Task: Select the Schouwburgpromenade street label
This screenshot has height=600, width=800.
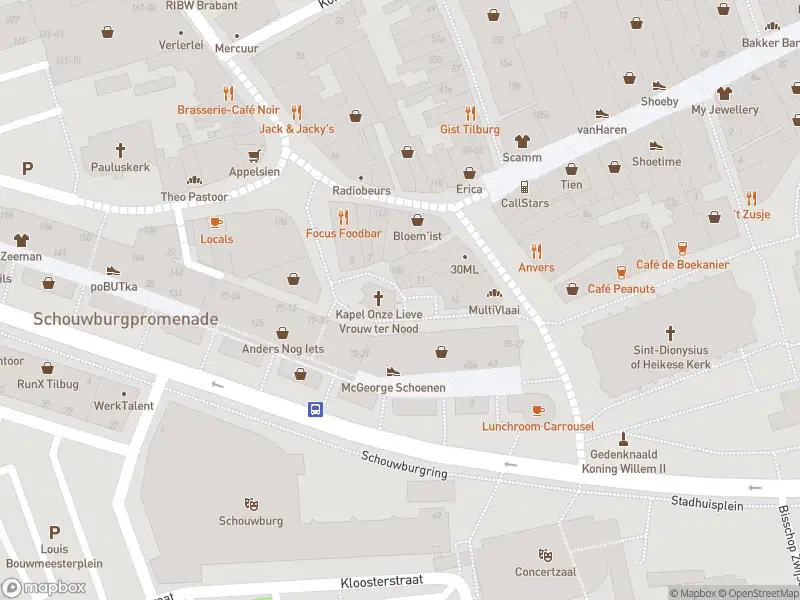Action: pos(126,319)
